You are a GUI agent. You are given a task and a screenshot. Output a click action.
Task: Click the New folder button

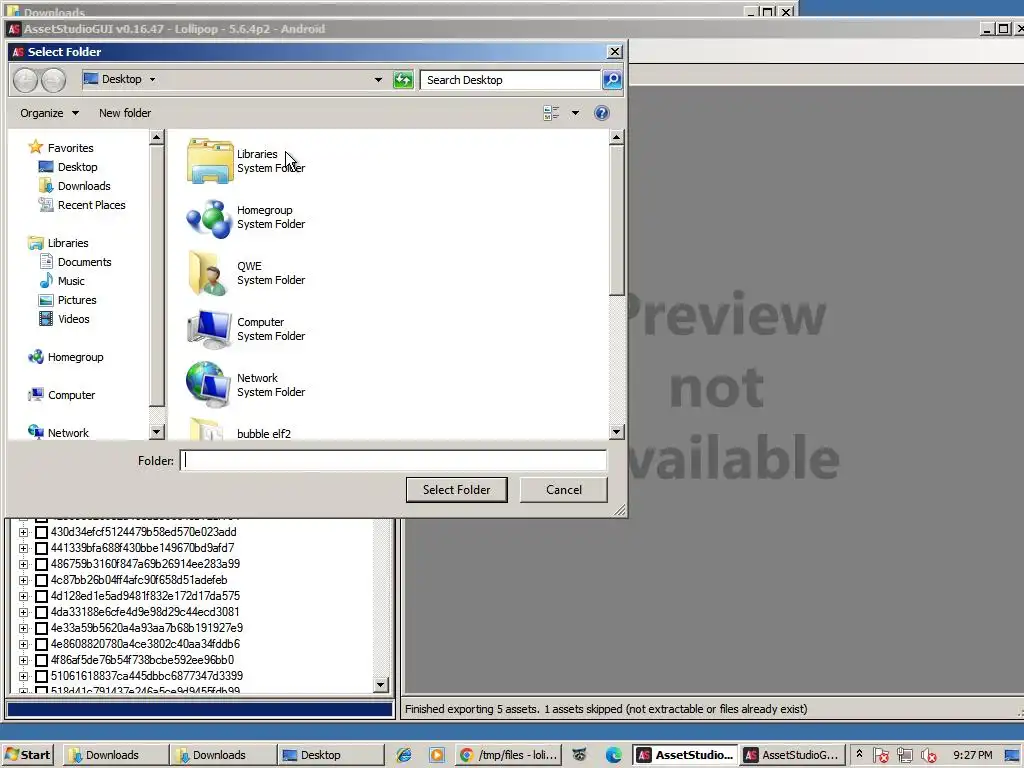(125, 113)
